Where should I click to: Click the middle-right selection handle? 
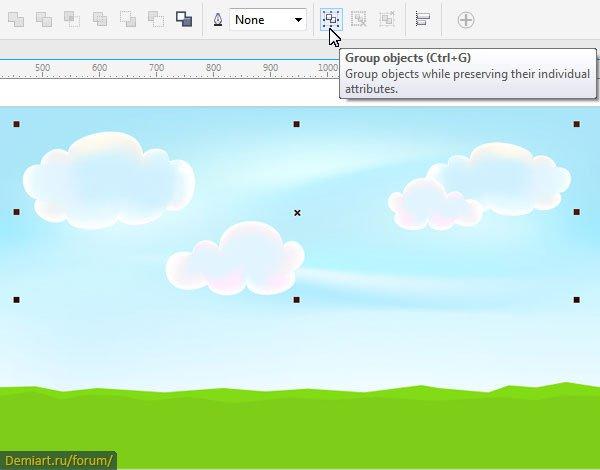(x=577, y=212)
